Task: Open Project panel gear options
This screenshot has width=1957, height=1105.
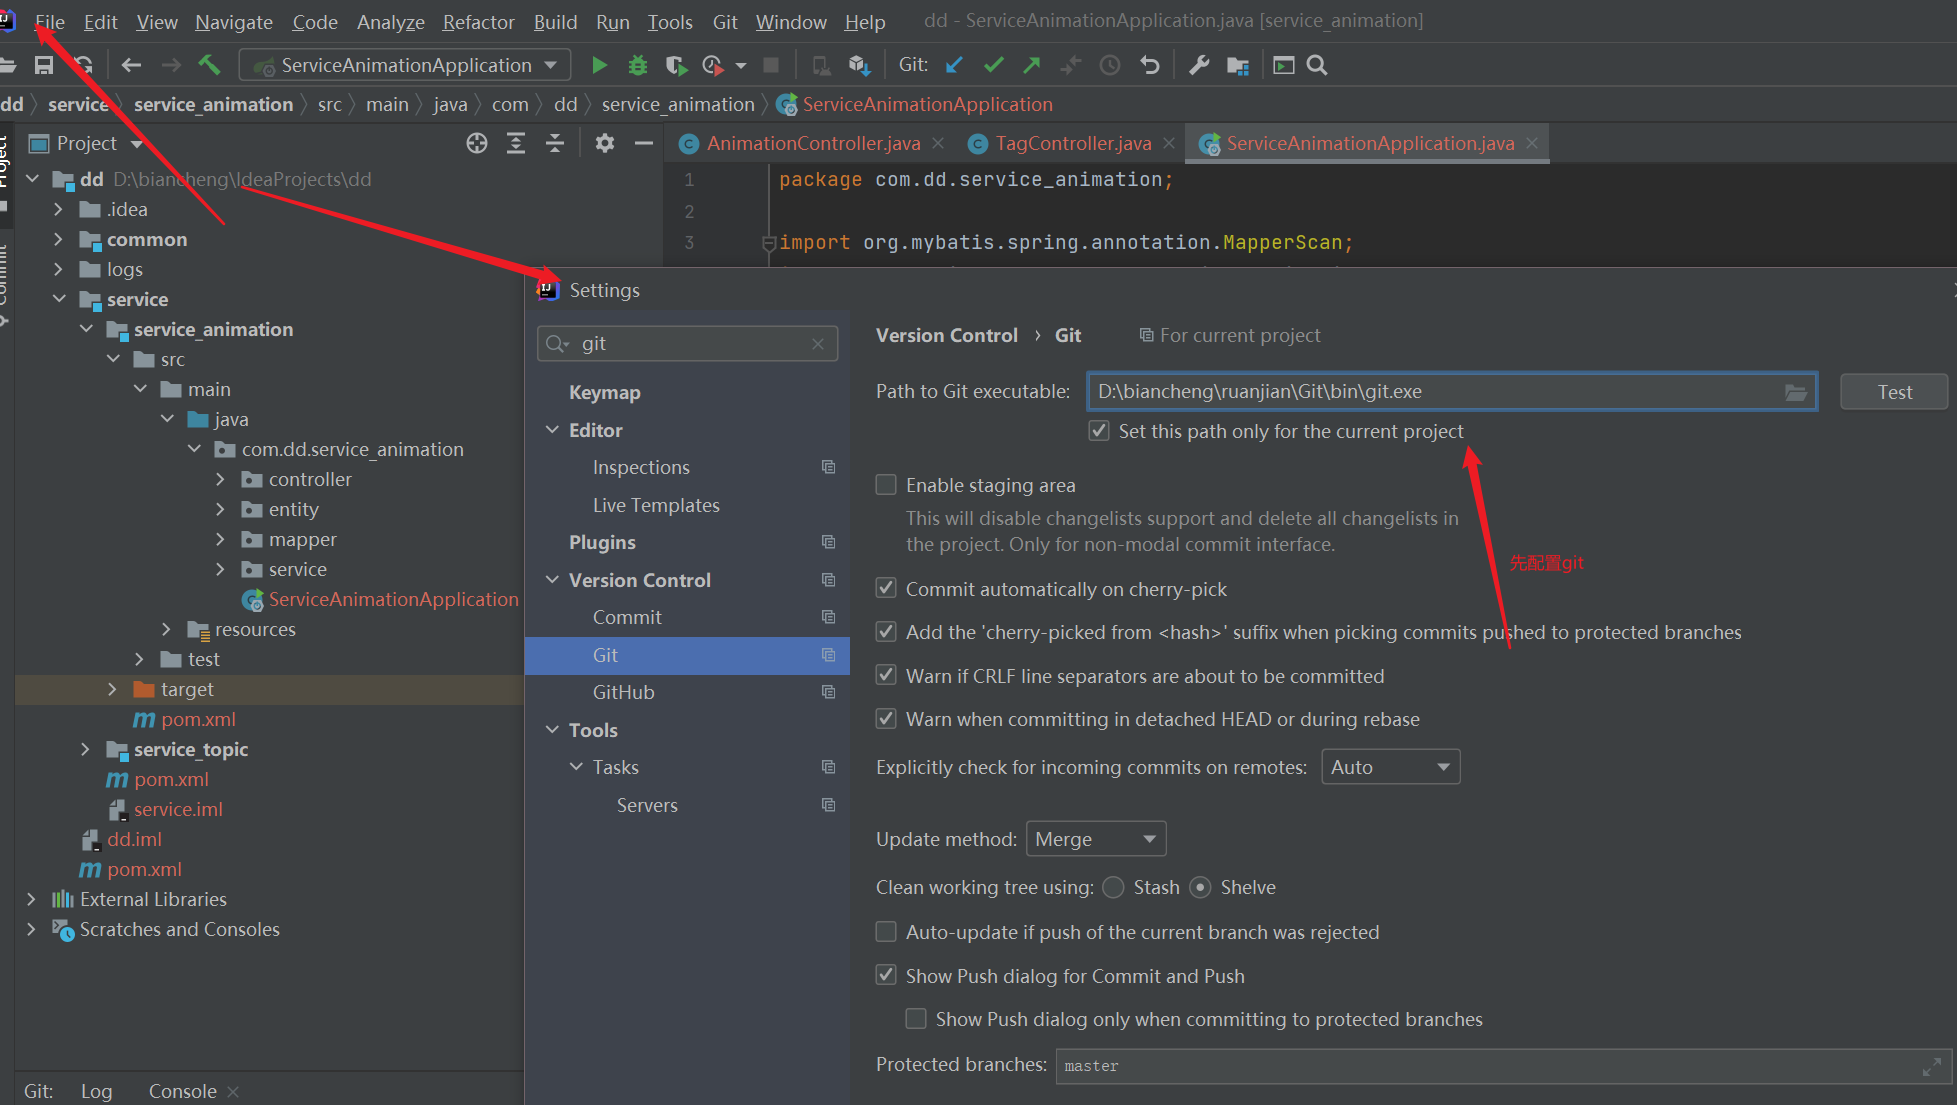Action: pos(604,144)
